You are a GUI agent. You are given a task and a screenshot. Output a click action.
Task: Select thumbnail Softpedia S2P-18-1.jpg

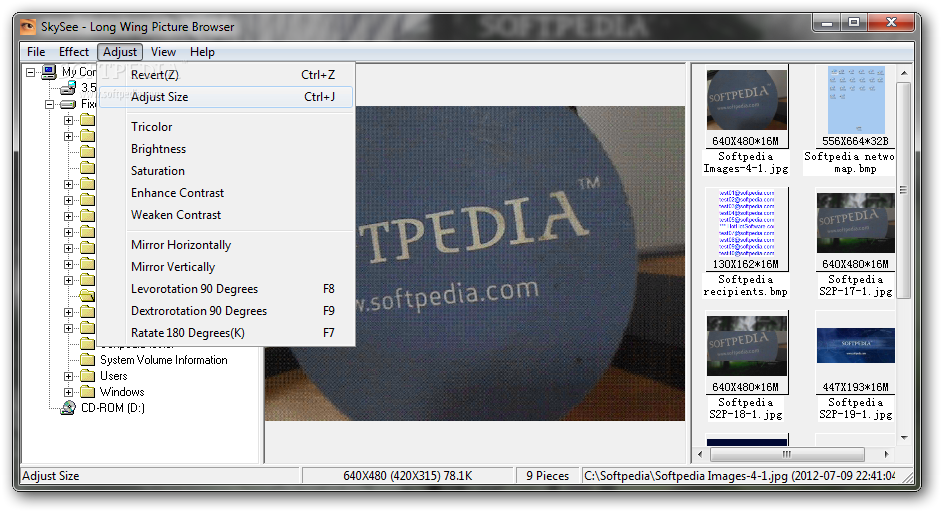(x=746, y=346)
